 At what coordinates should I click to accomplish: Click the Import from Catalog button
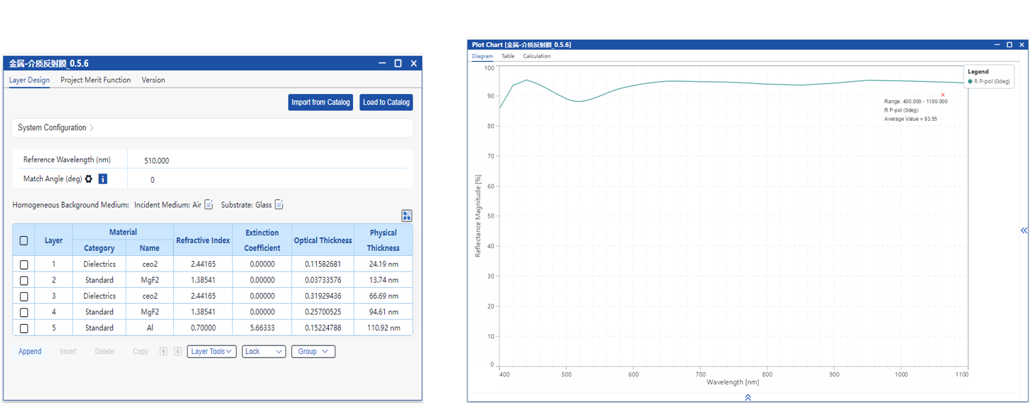pos(320,102)
